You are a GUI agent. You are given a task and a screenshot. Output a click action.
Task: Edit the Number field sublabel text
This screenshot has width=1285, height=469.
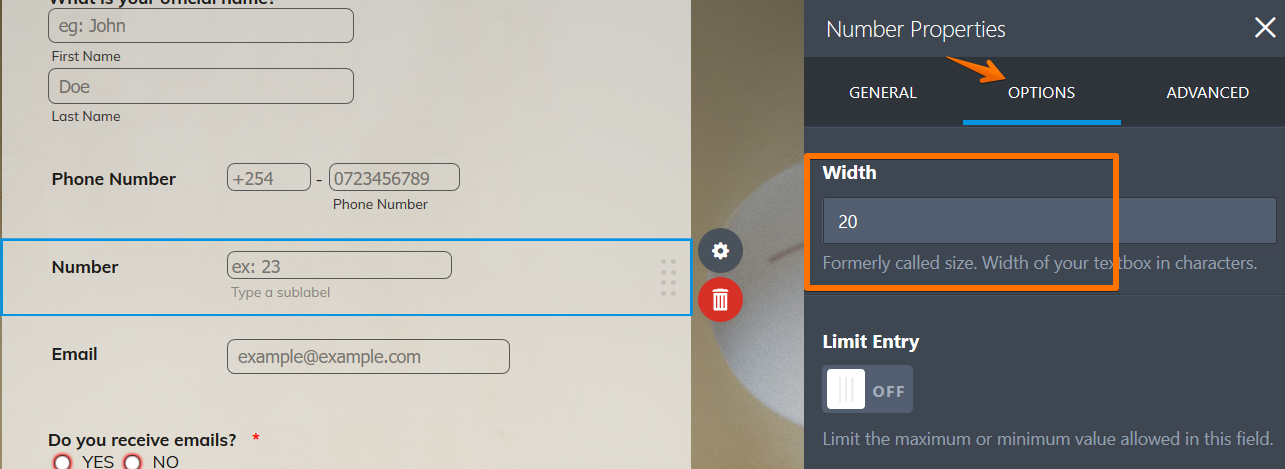click(x=280, y=293)
